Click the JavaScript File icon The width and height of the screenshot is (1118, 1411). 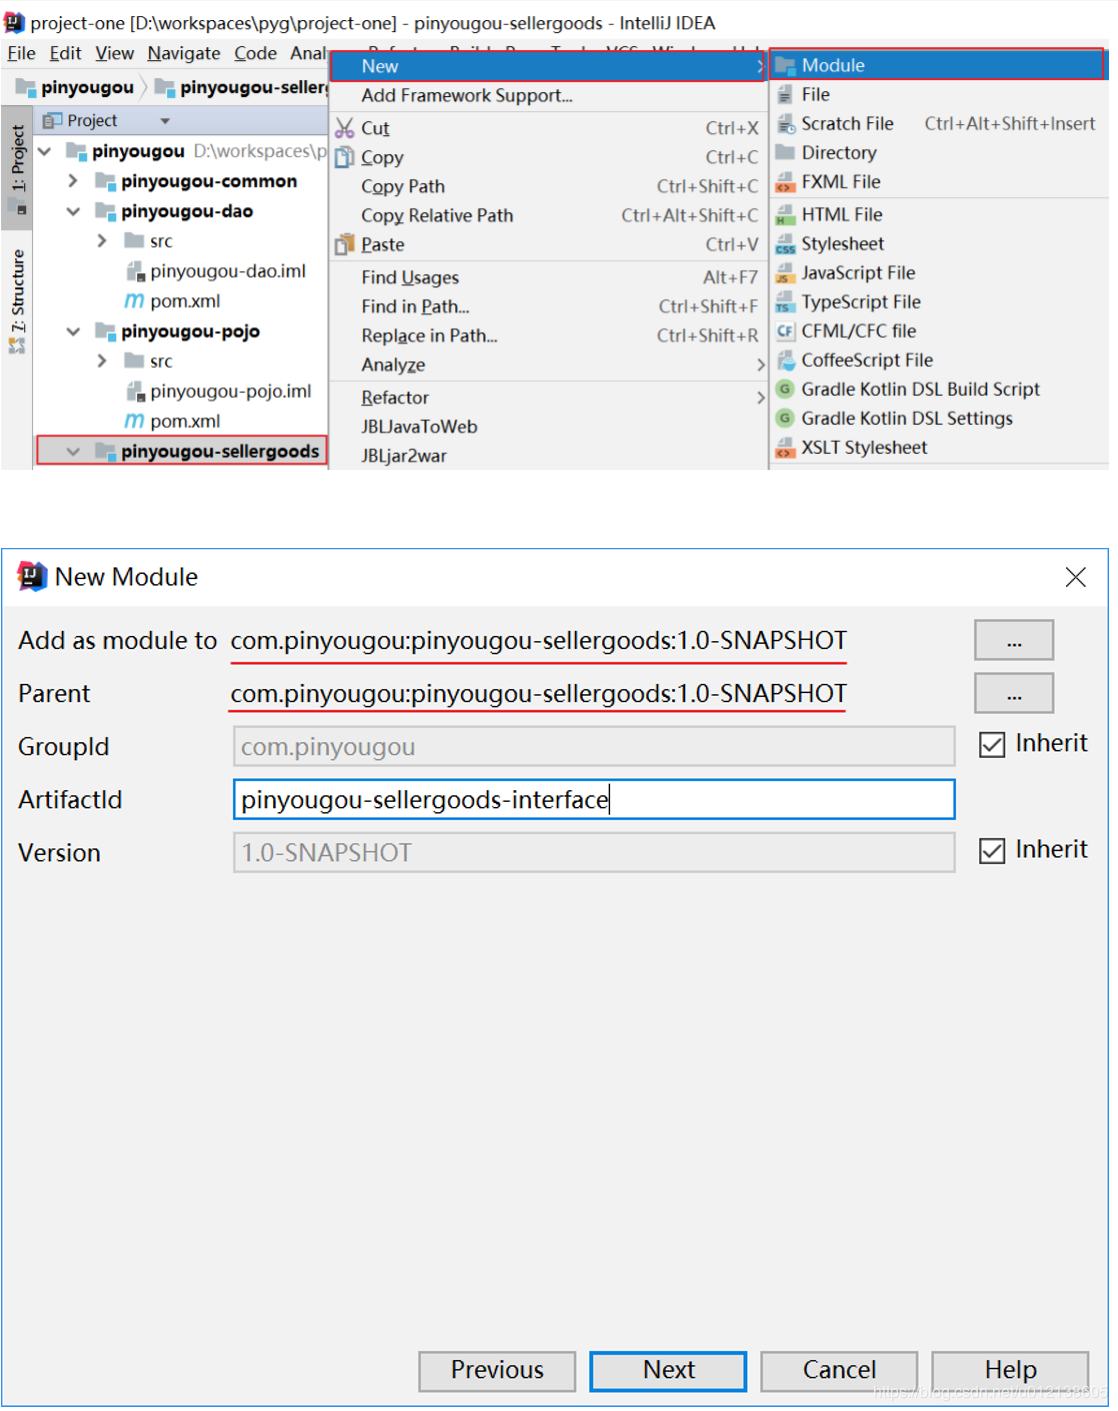pyautogui.click(x=785, y=273)
